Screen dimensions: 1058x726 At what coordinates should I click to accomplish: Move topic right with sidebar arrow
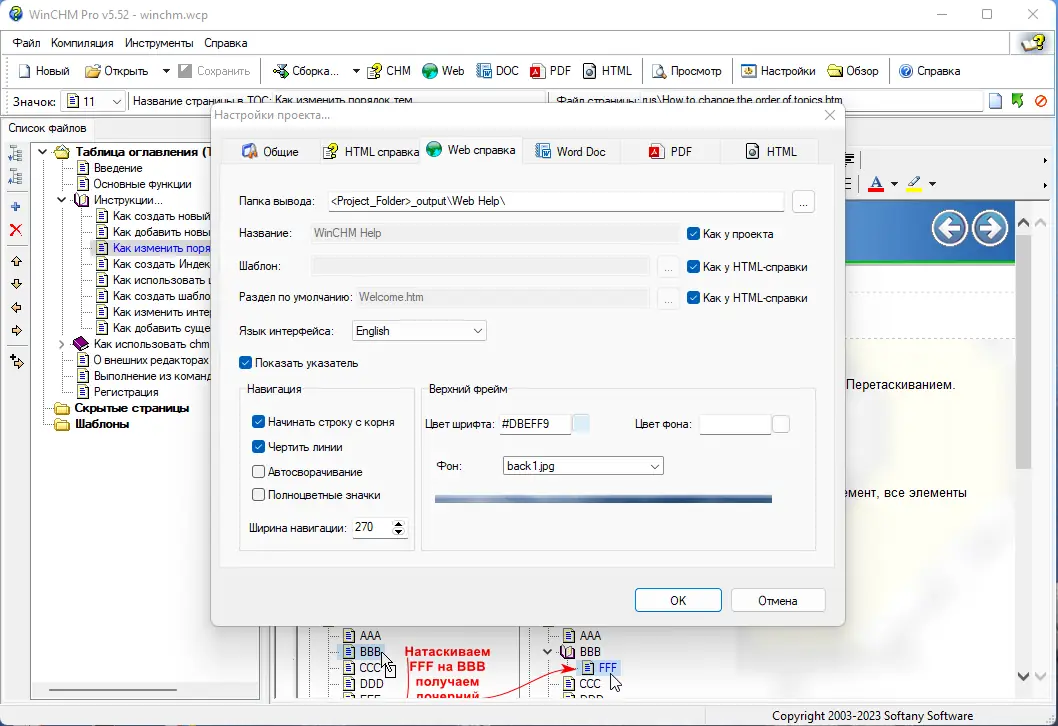click(x=16, y=331)
